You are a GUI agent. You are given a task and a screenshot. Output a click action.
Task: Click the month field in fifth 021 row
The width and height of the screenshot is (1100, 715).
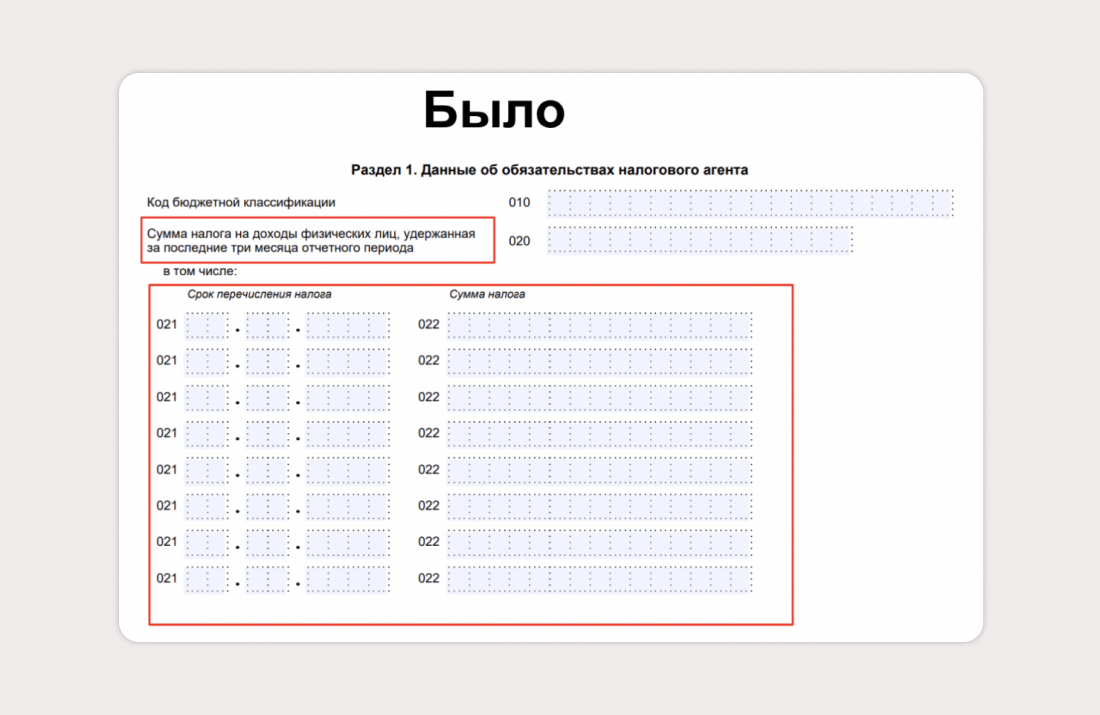point(267,470)
